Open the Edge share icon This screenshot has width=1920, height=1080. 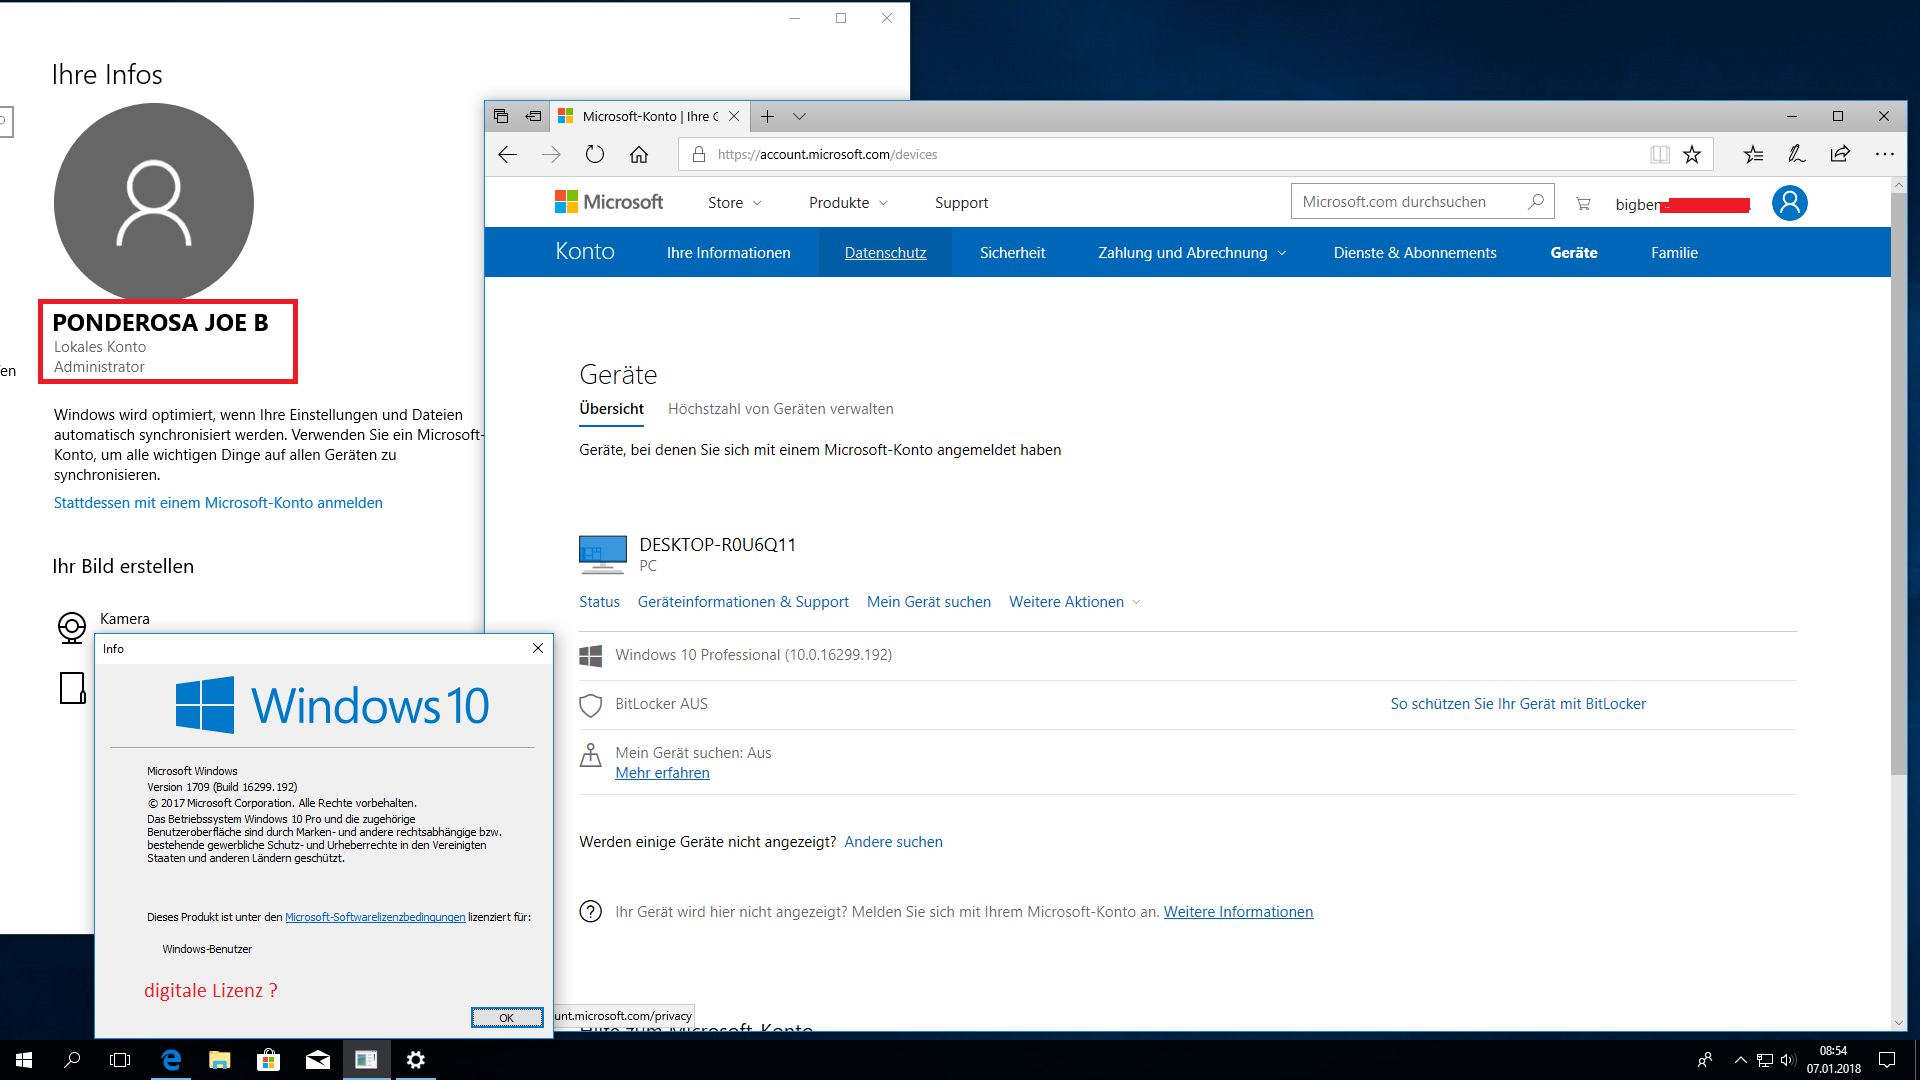pos(1840,154)
